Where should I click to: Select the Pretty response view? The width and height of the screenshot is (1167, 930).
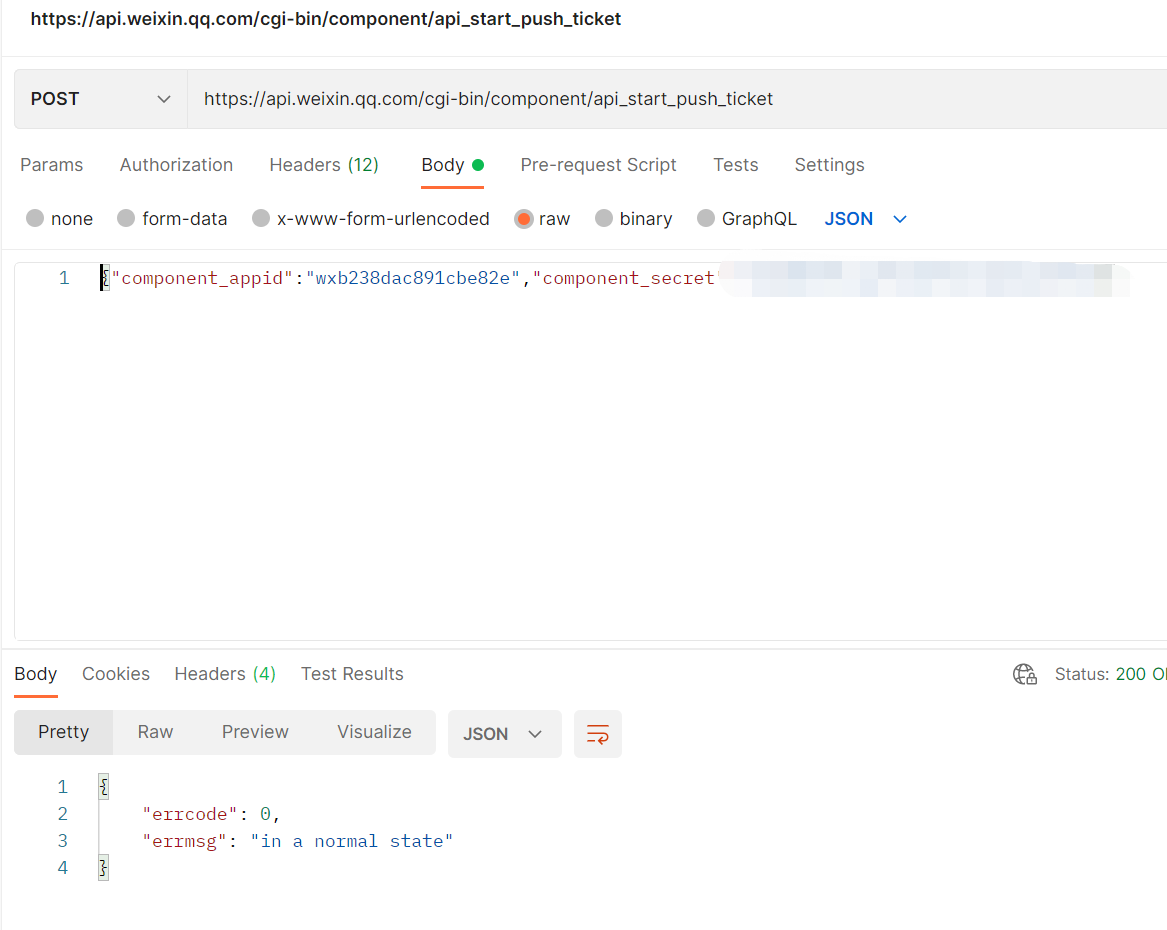(x=64, y=732)
